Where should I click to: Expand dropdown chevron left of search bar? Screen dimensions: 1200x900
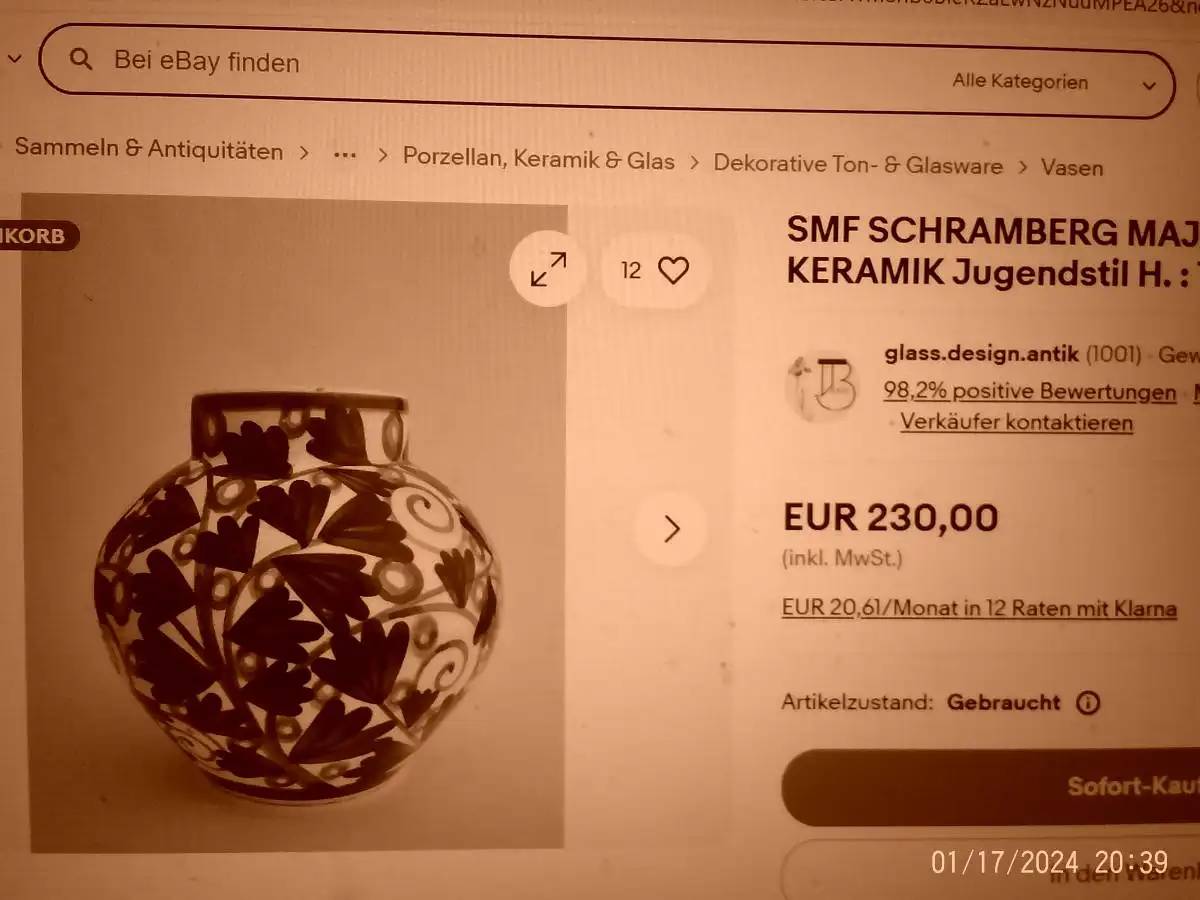coord(13,59)
